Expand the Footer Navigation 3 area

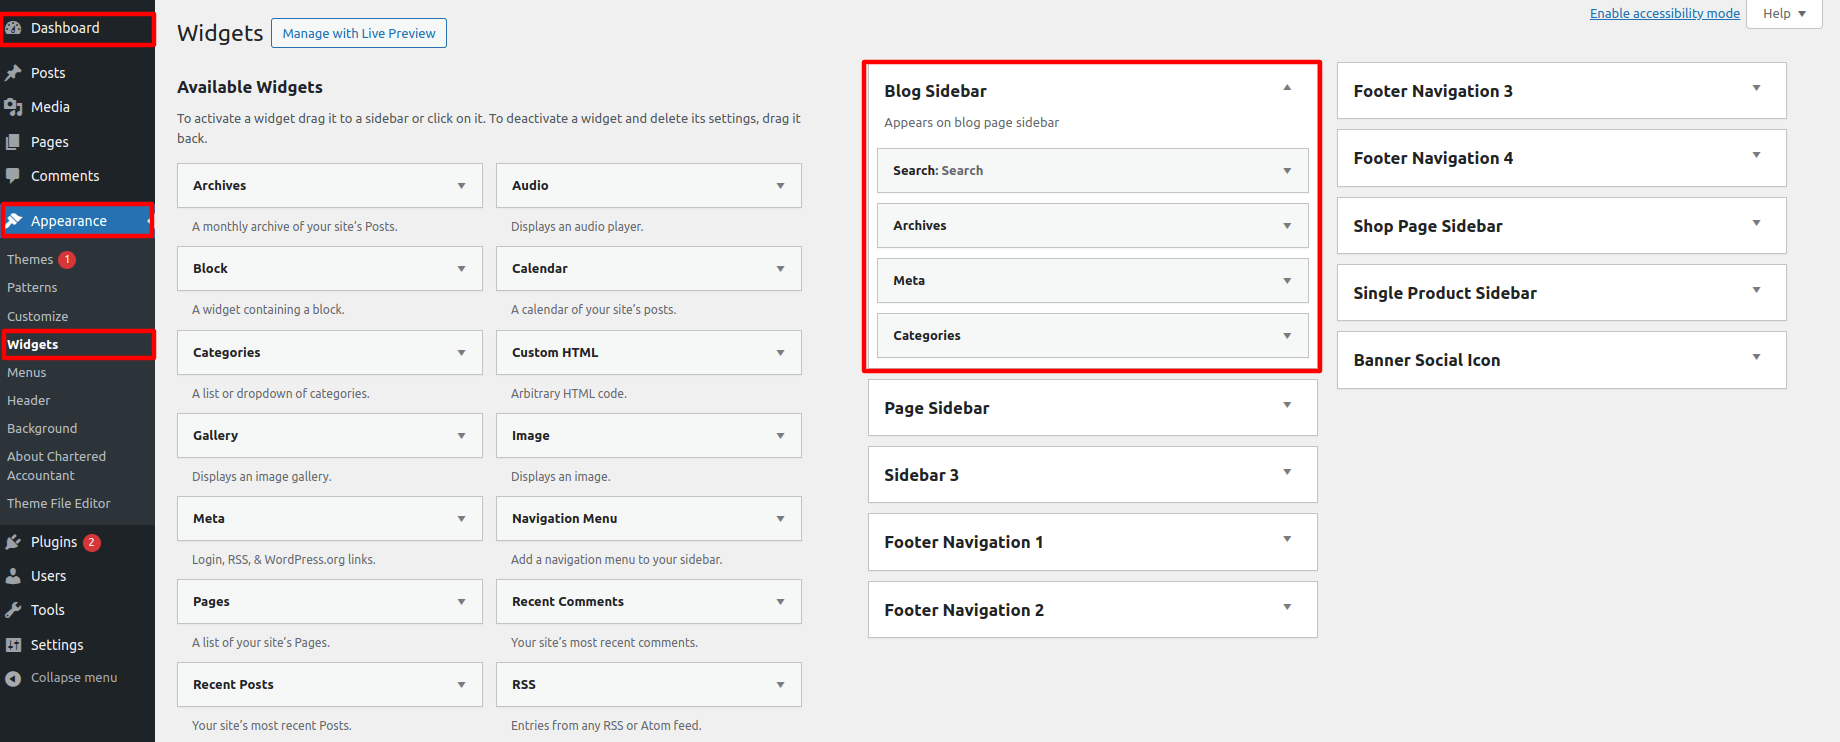click(x=1756, y=89)
